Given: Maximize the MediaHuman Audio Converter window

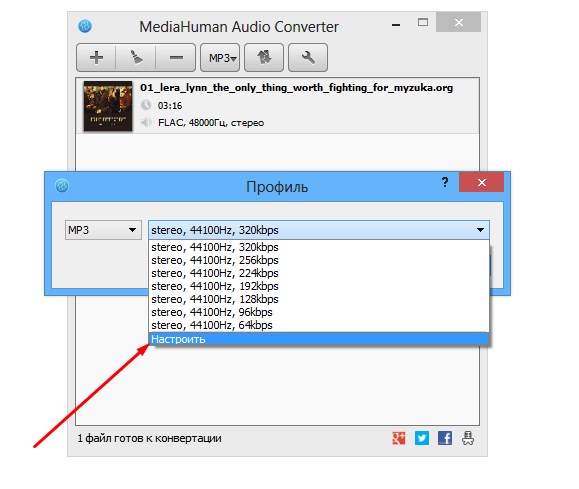Looking at the screenshot, I should 423,23.
